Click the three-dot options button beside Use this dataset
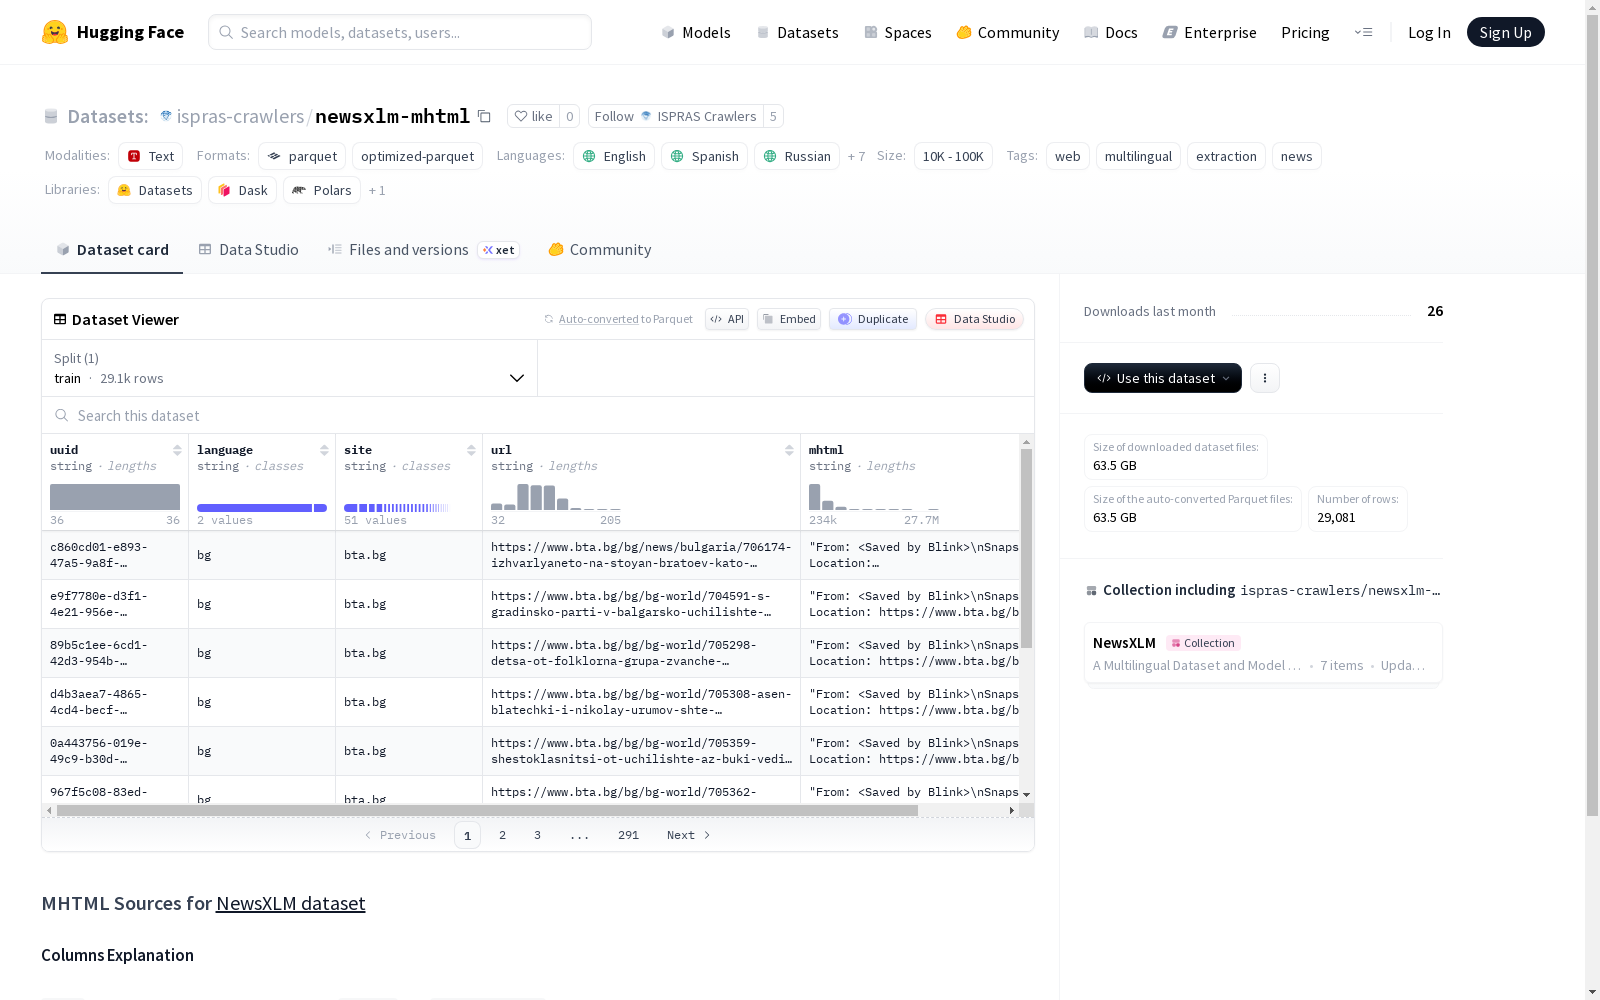 coord(1265,378)
